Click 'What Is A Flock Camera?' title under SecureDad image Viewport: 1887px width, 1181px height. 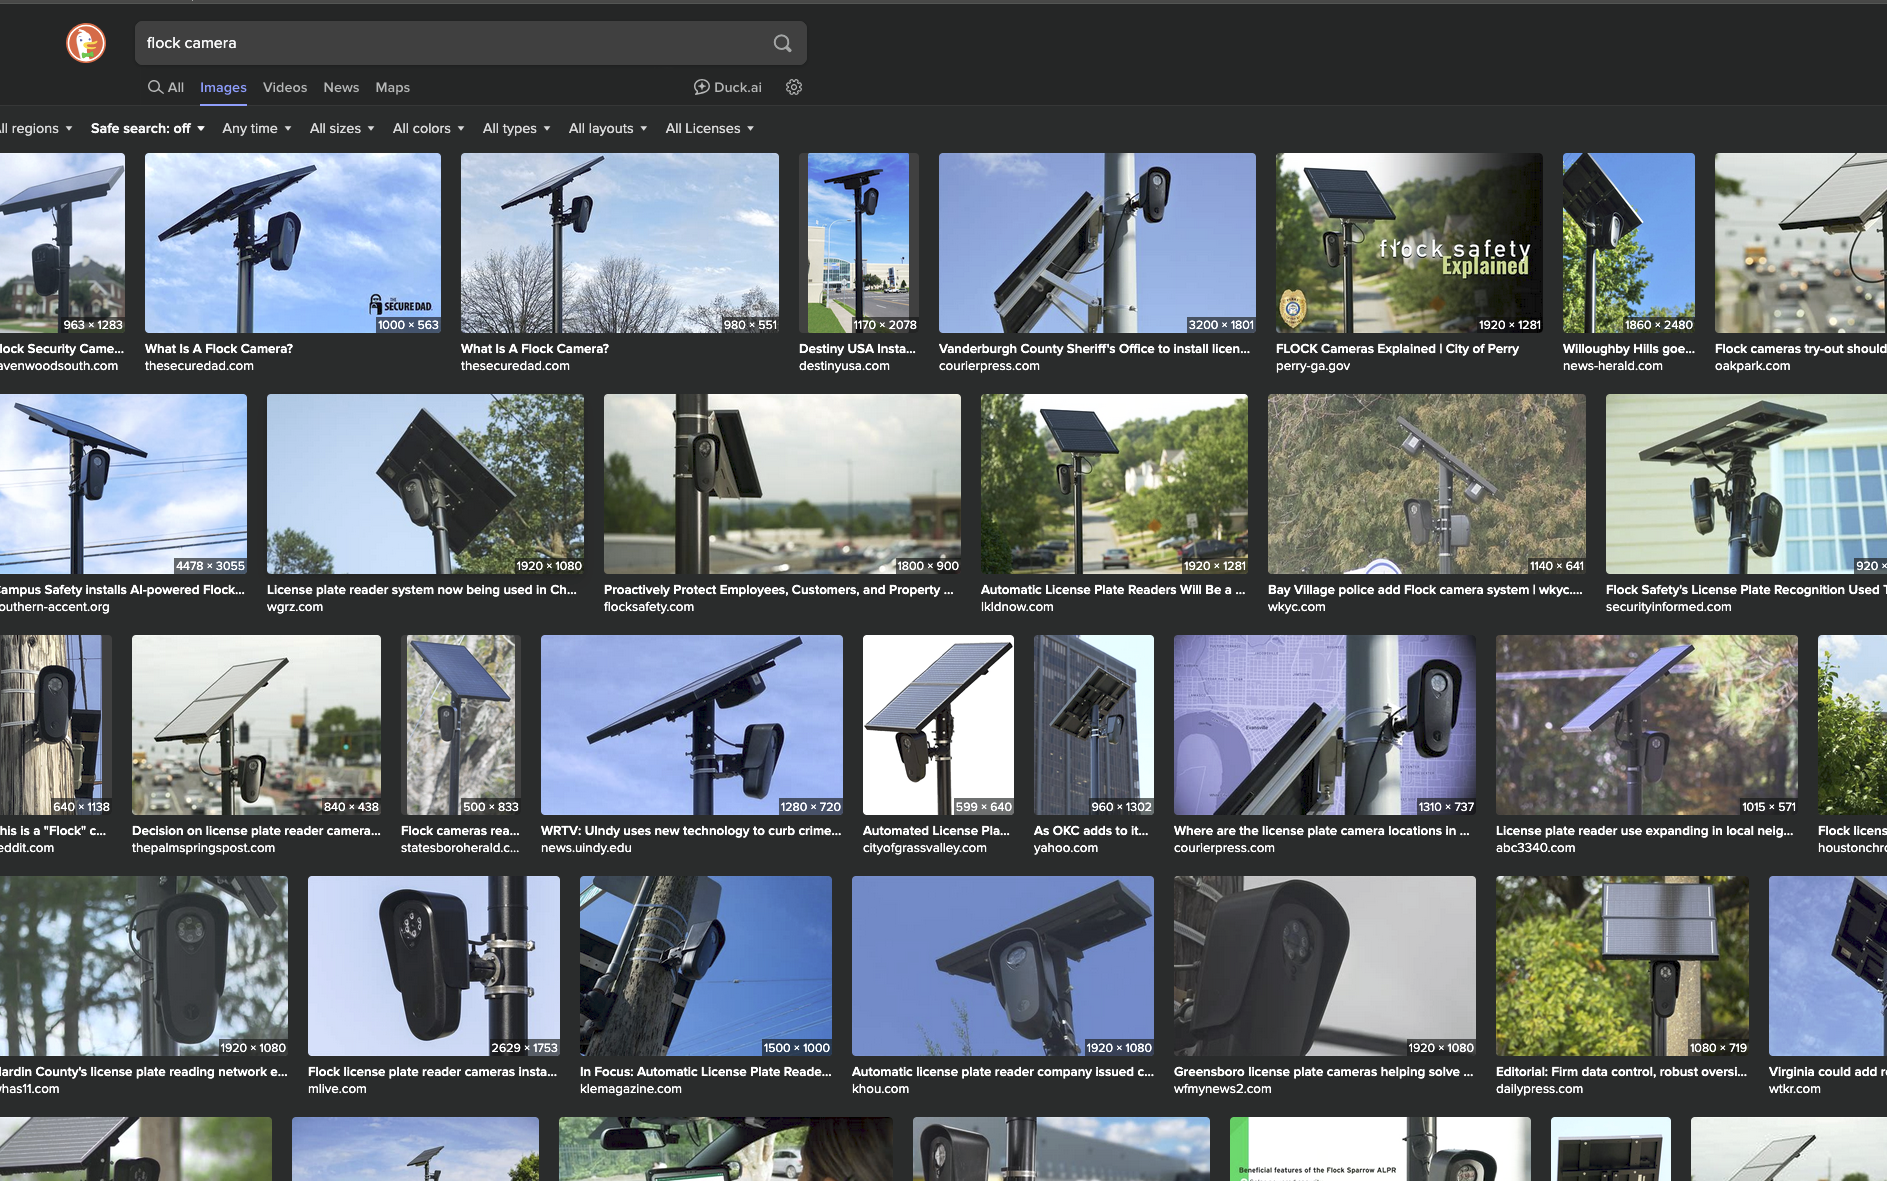(219, 349)
